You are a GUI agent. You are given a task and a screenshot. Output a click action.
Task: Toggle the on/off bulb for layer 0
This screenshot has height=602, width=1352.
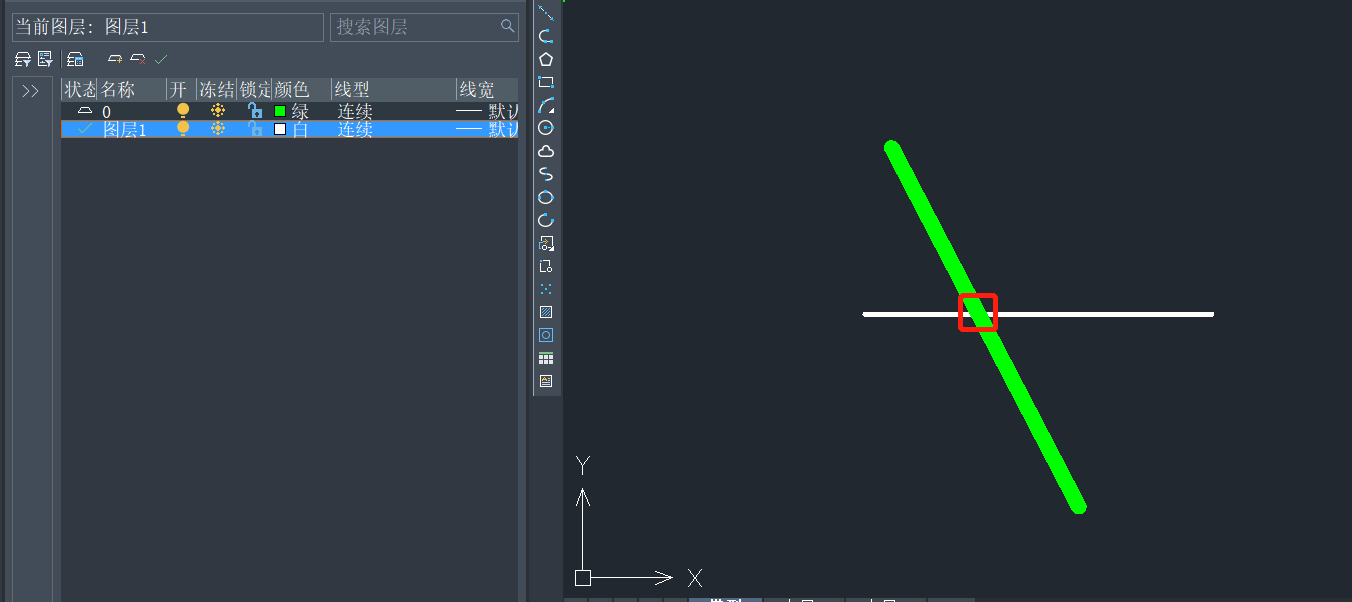(x=183, y=111)
